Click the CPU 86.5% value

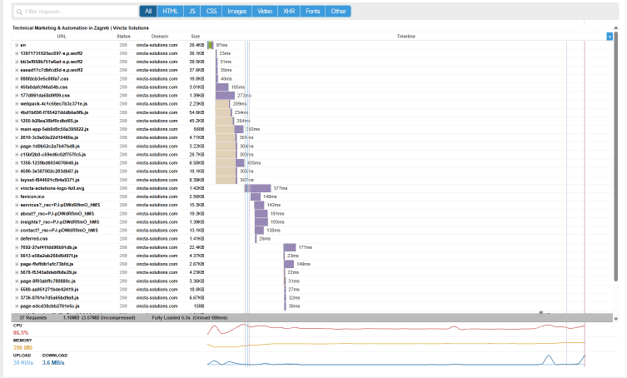(x=21, y=333)
